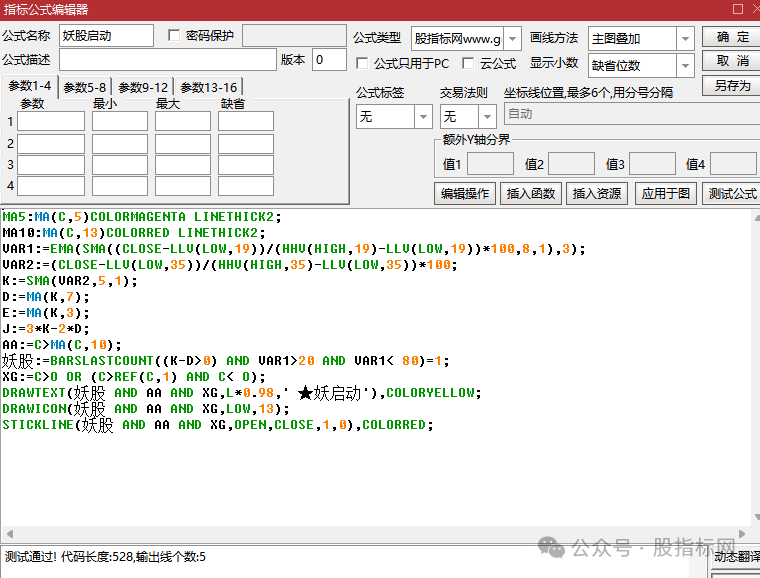This screenshot has height=578, width=760.
Task: Click the 应用于图 button
Action: pyautogui.click(x=665, y=194)
